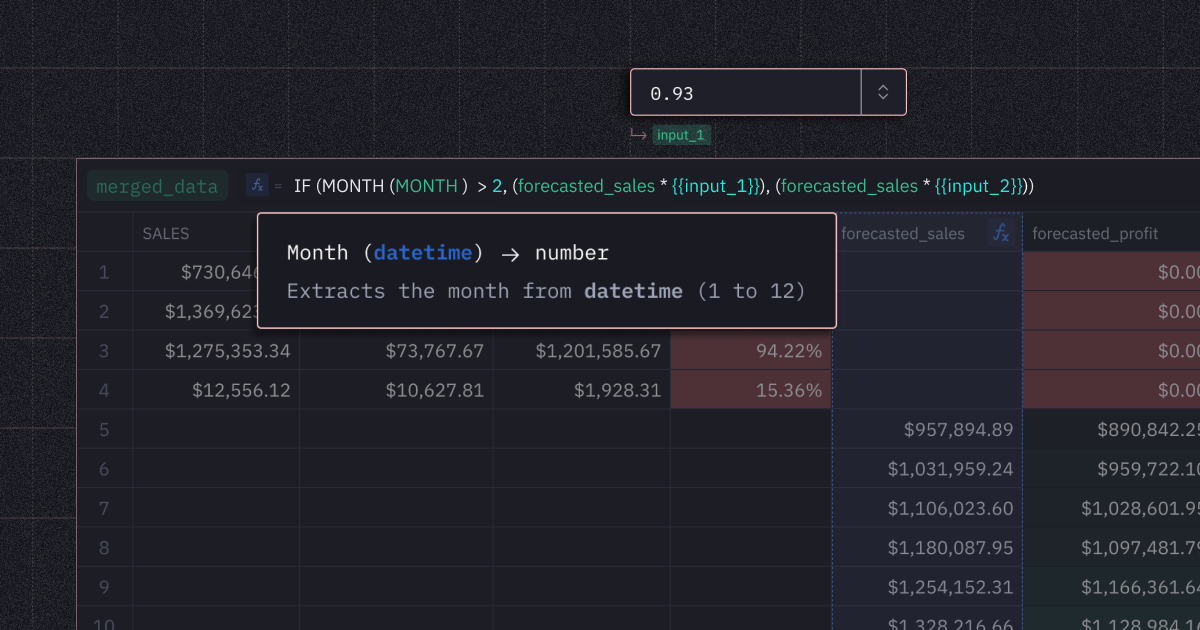
Task: Select forecasted sales cell $1,031,959.24
Action: click(927, 468)
